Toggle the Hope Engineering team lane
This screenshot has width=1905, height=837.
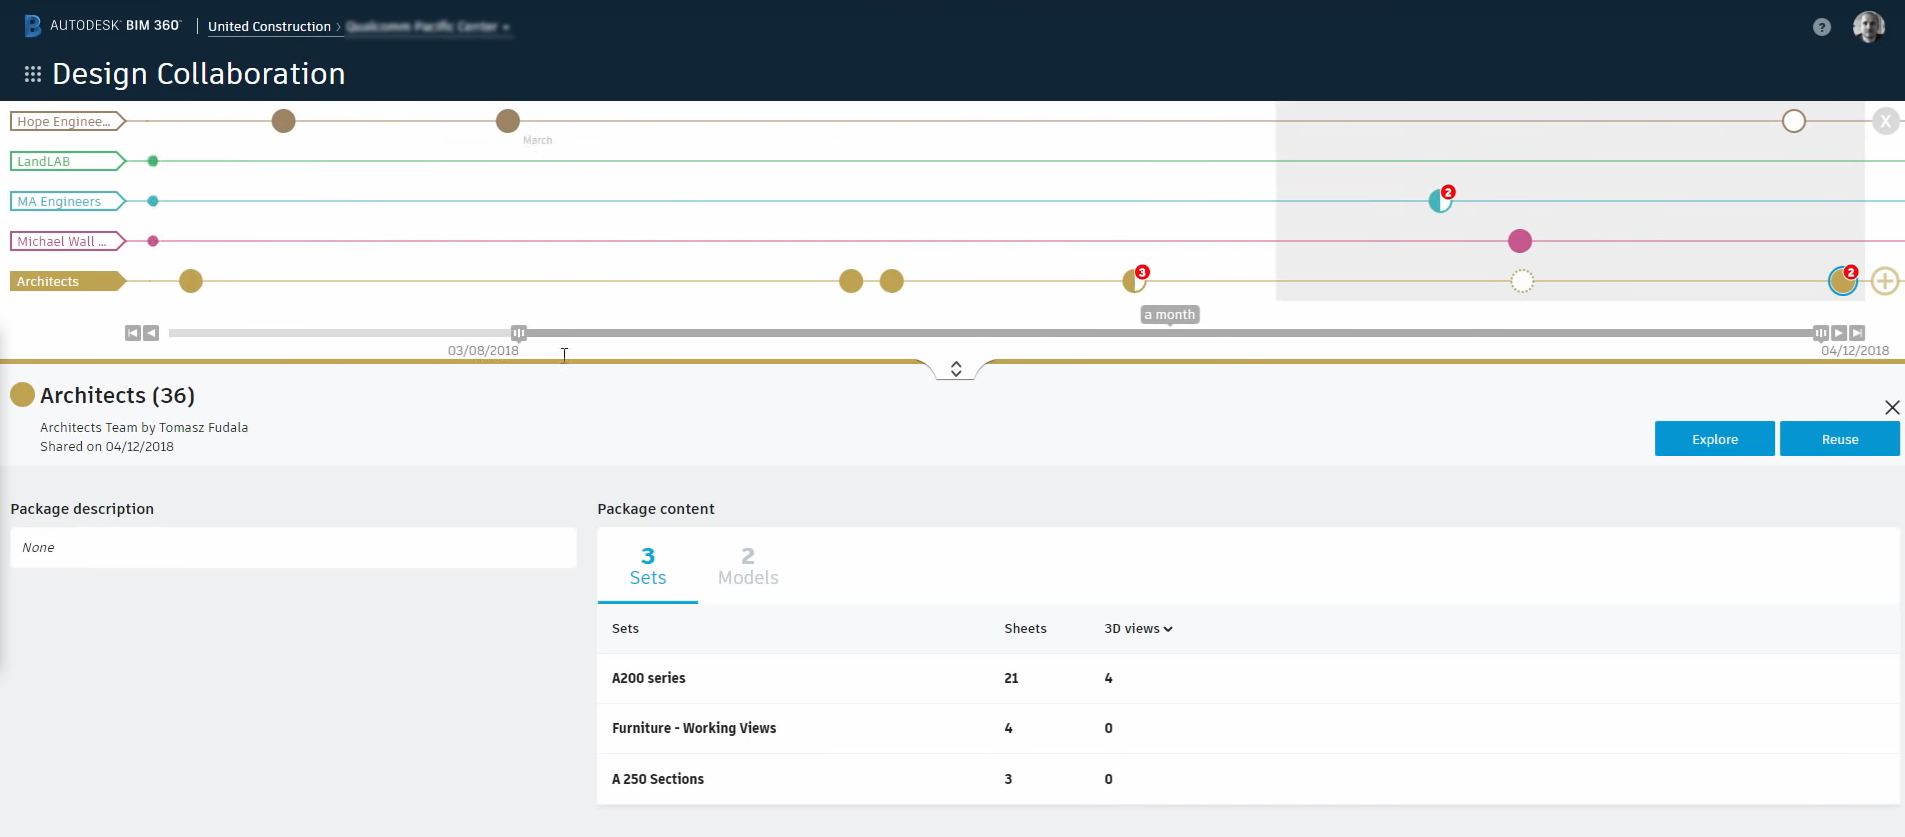point(66,121)
